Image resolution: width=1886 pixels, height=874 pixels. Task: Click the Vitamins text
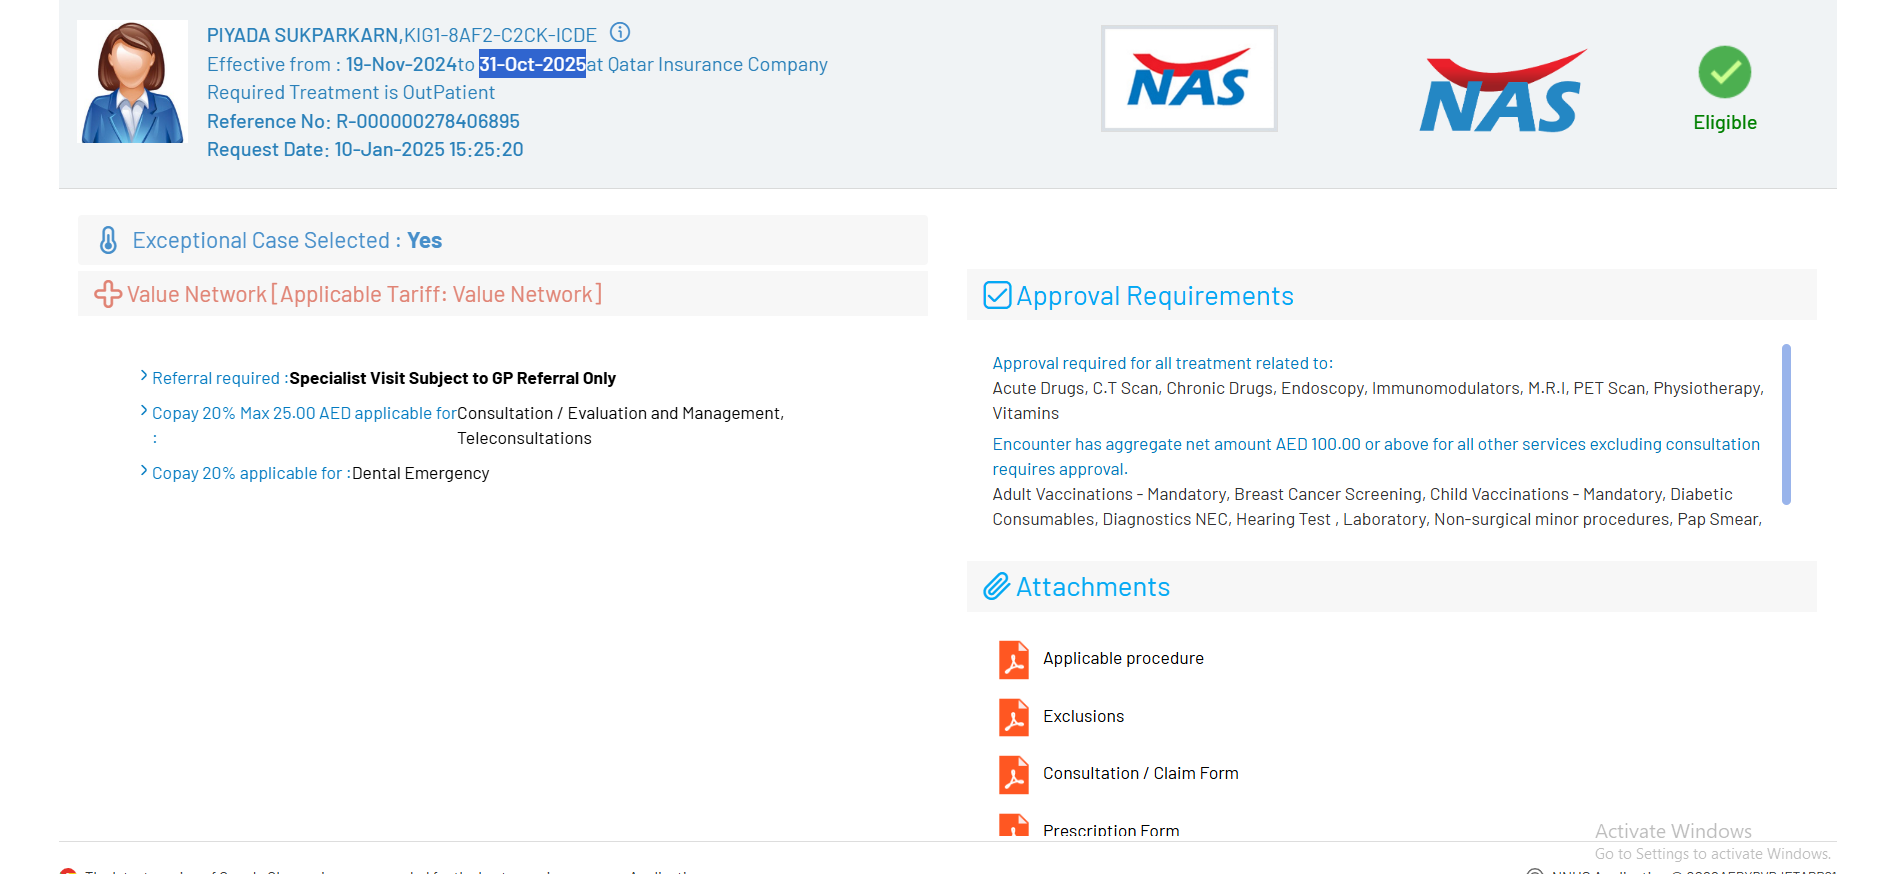(x=1025, y=413)
